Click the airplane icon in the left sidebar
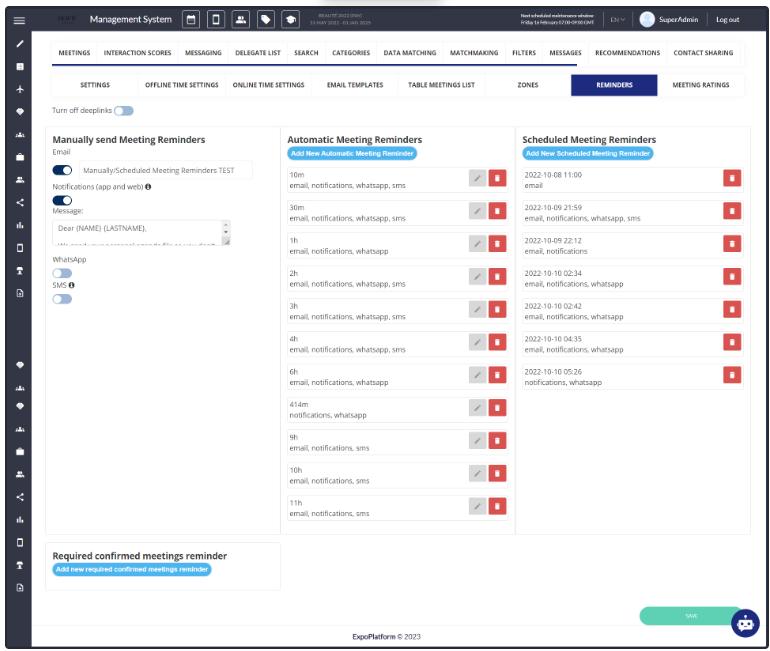The image size is (770, 651). [x=20, y=89]
